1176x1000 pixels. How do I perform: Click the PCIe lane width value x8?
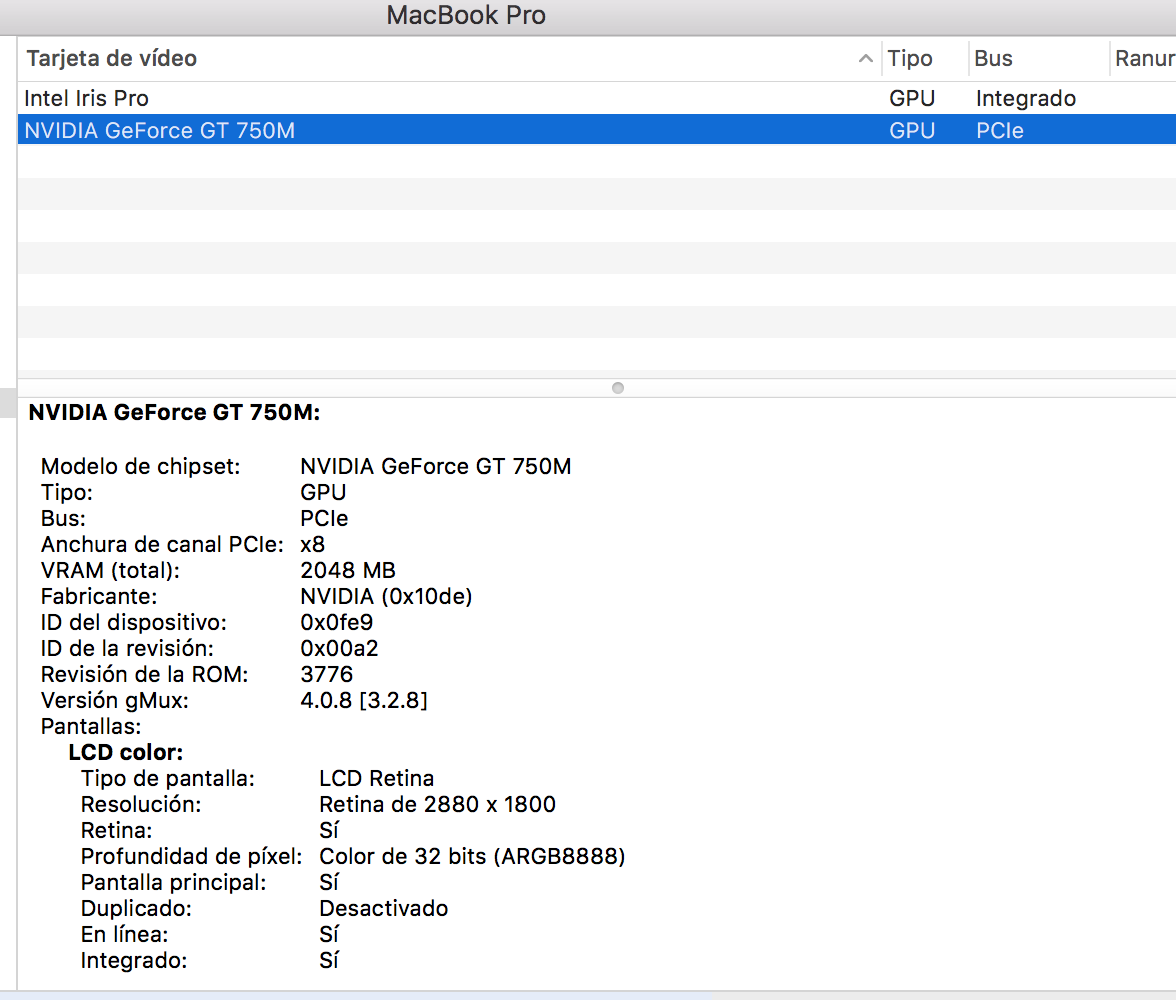click(x=313, y=545)
